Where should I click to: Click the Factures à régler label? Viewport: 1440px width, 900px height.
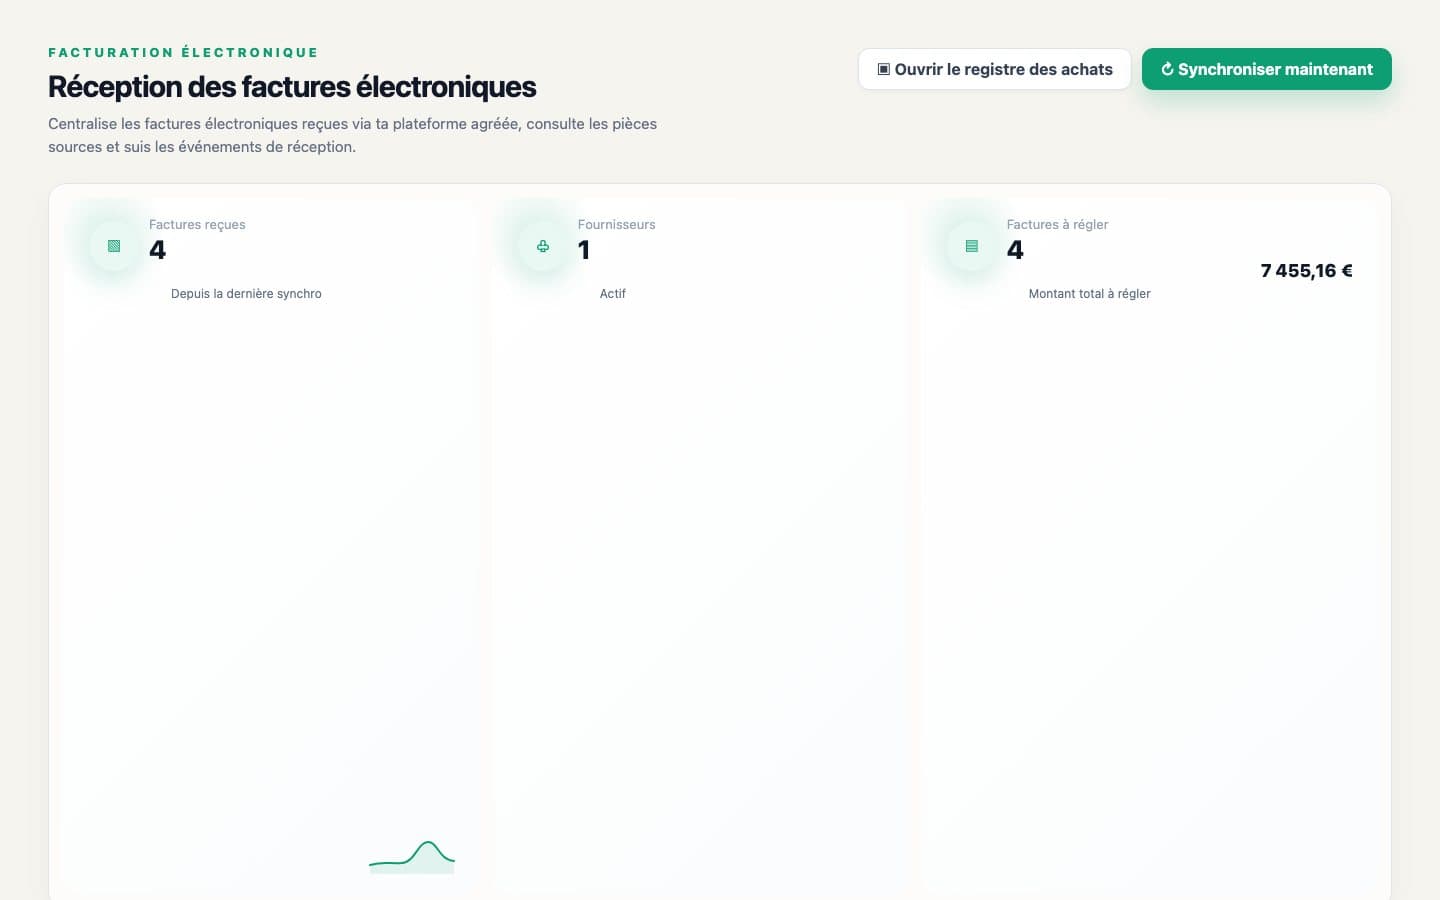click(x=1057, y=225)
